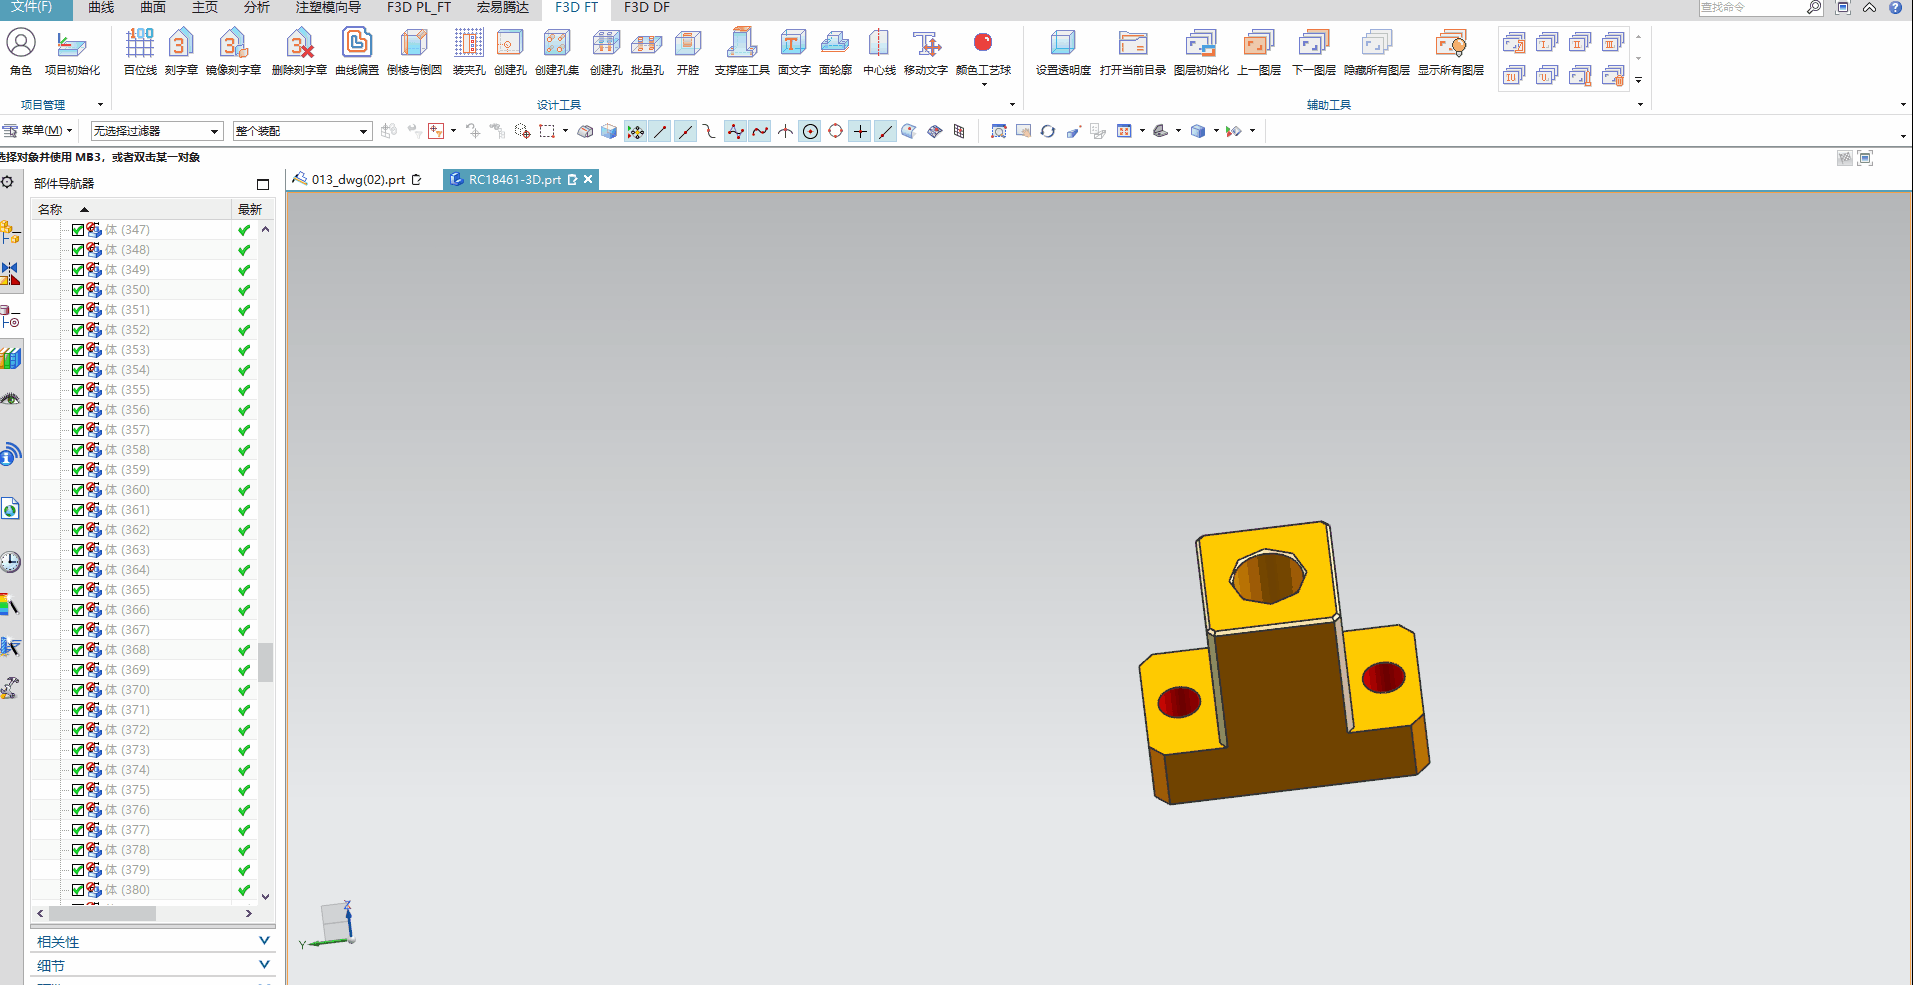The height and width of the screenshot is (985, 1913).
Task: Click 显示所有图层 show all layers
Action: (1451, 51)
